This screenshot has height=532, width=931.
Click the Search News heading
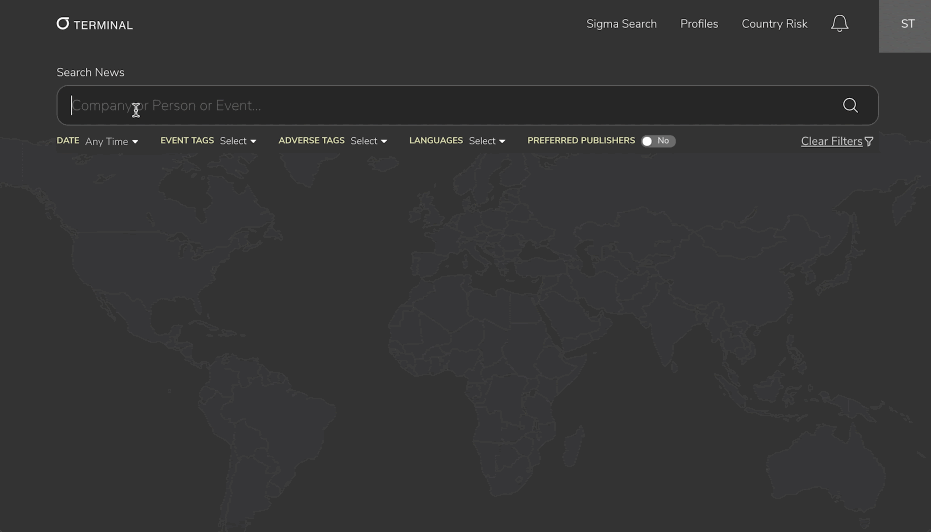pyautogui.click(x=90, y=73)
